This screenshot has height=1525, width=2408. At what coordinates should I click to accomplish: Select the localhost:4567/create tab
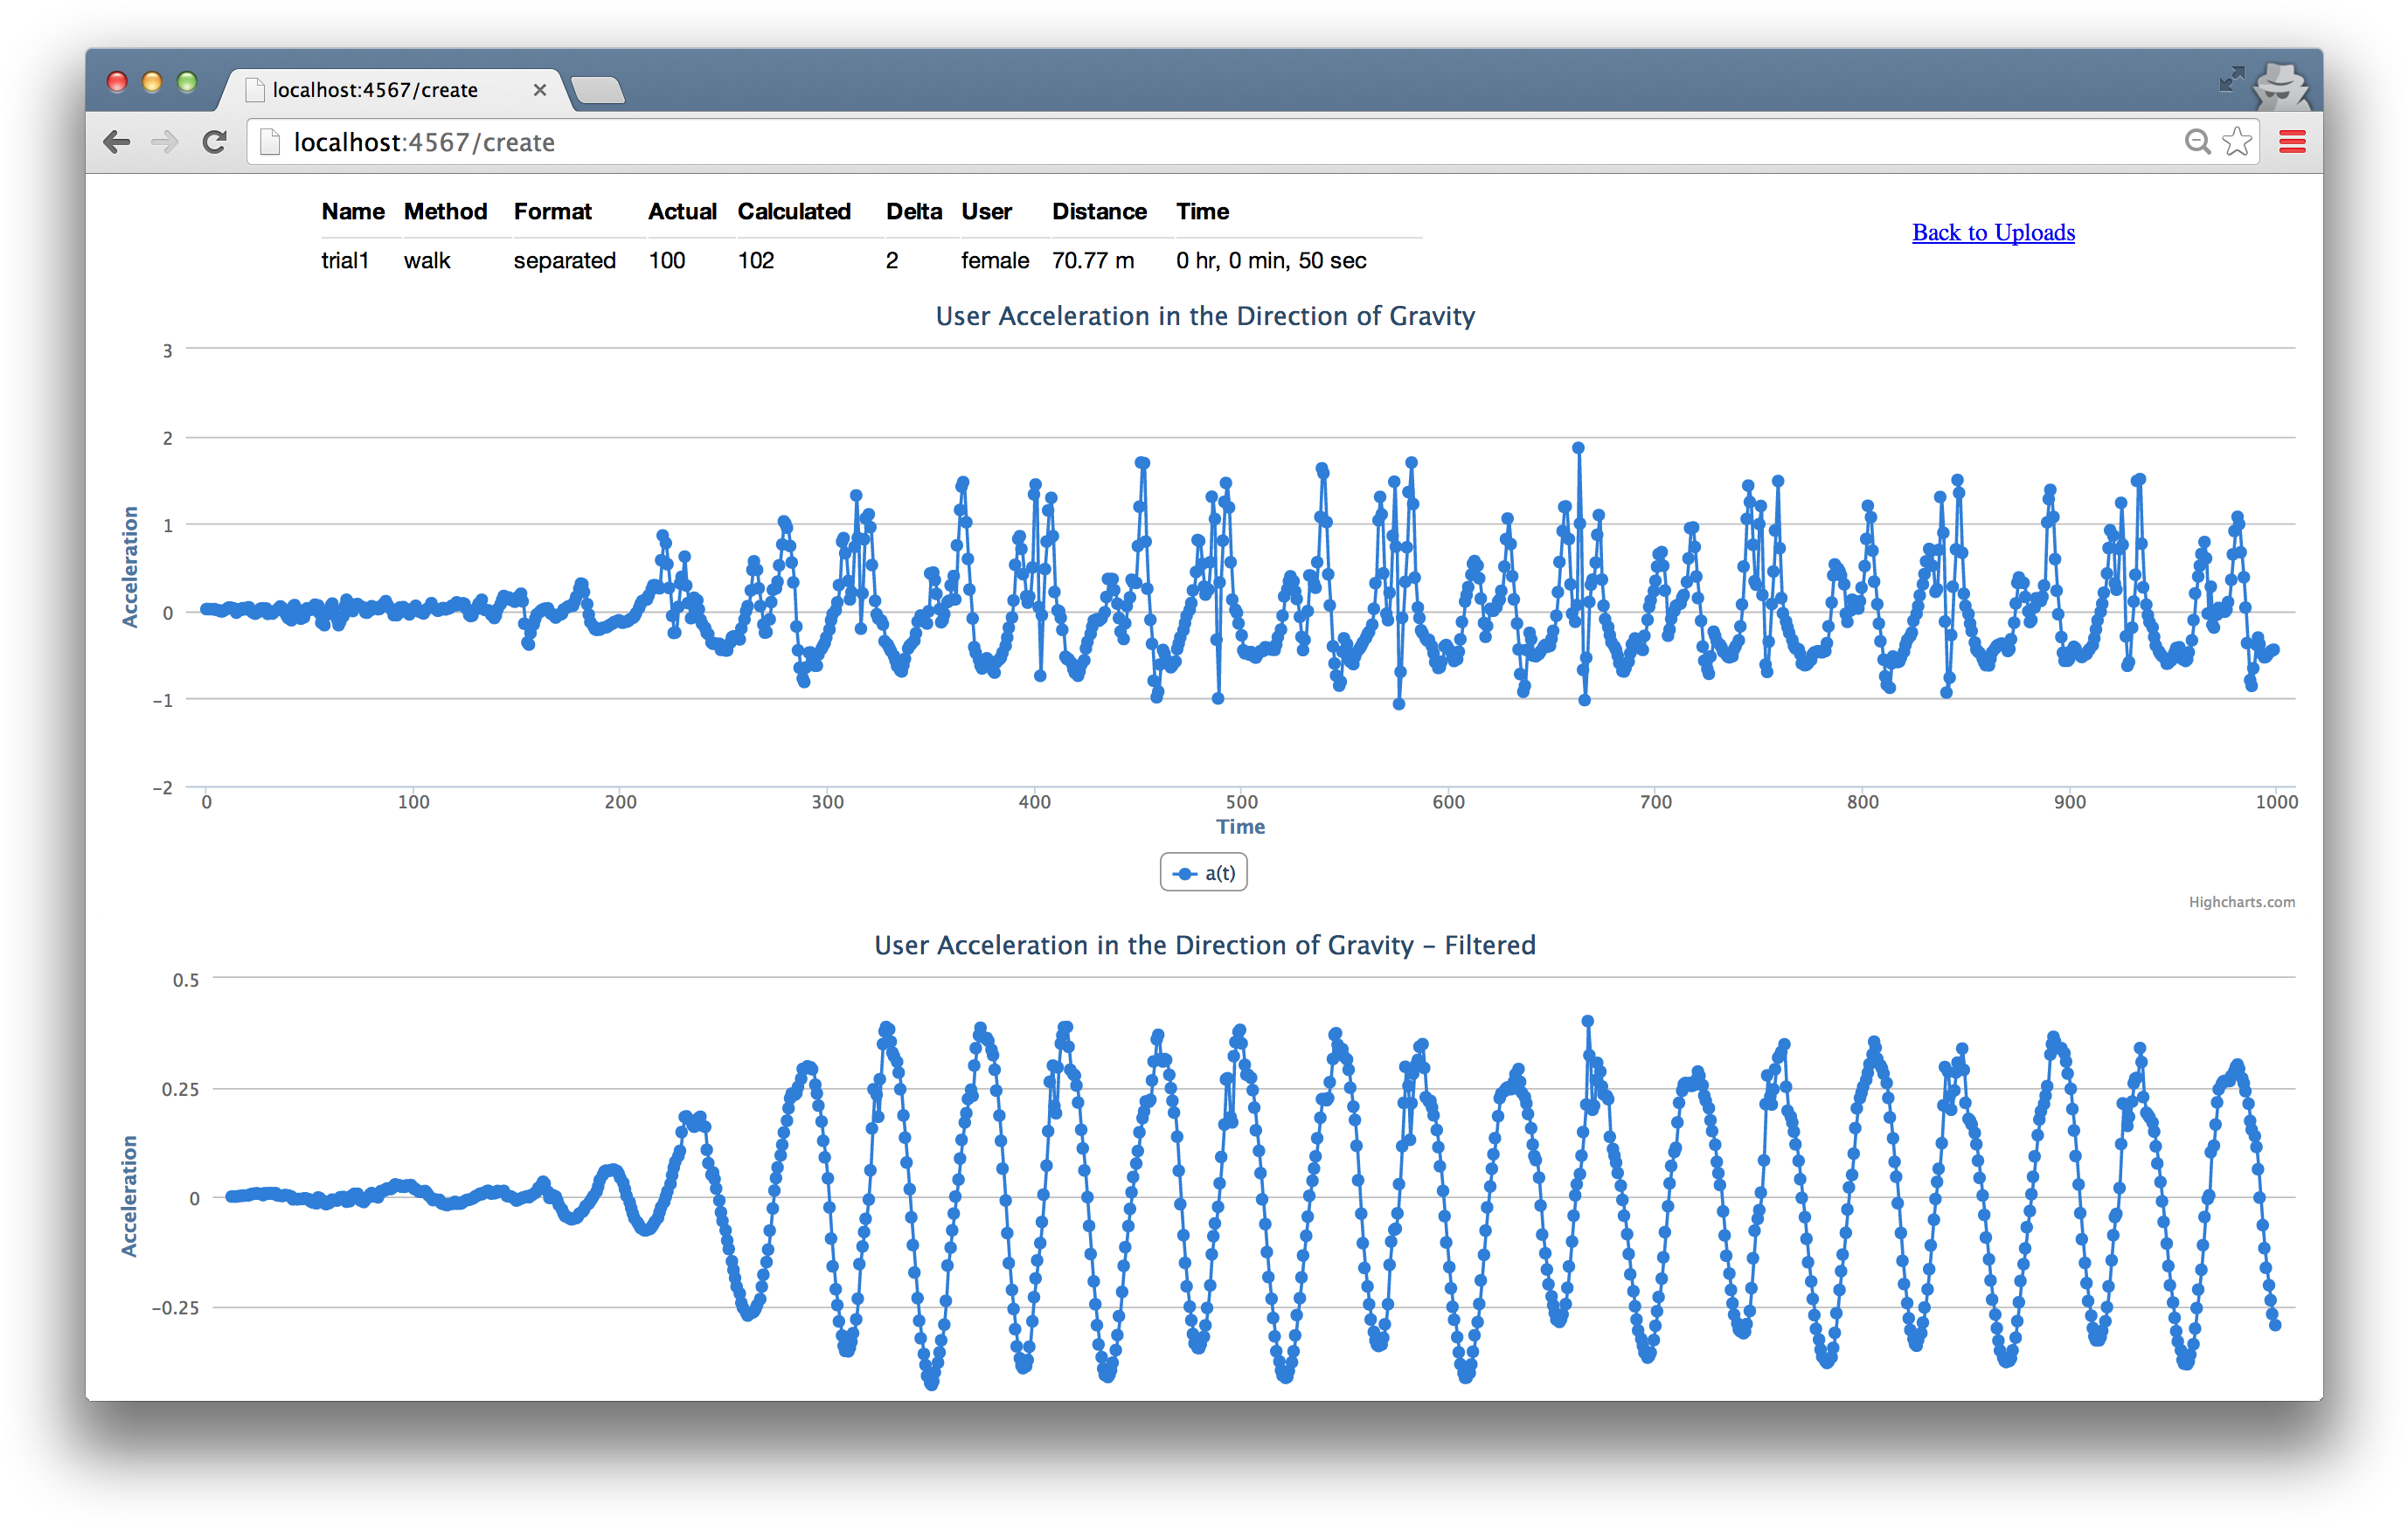point(375,90)
